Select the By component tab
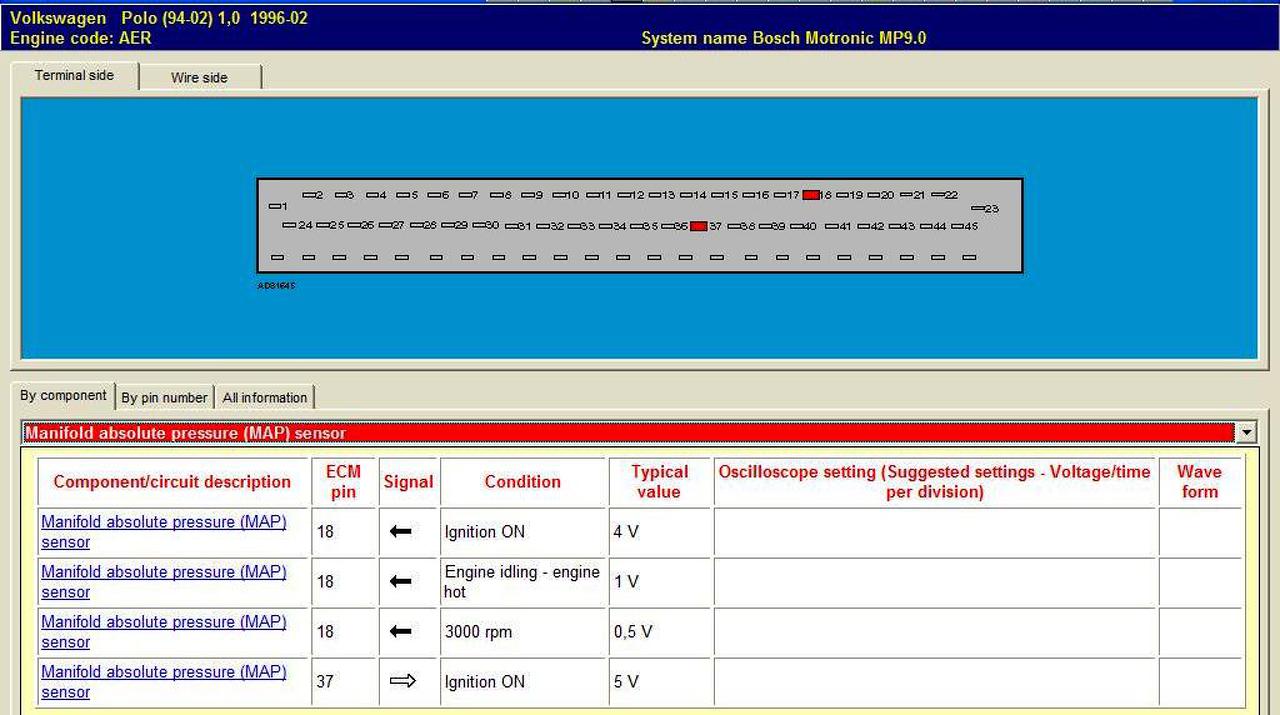This screenshot has height=715, width=1280. pyautogui.click(x=63, y=395)
